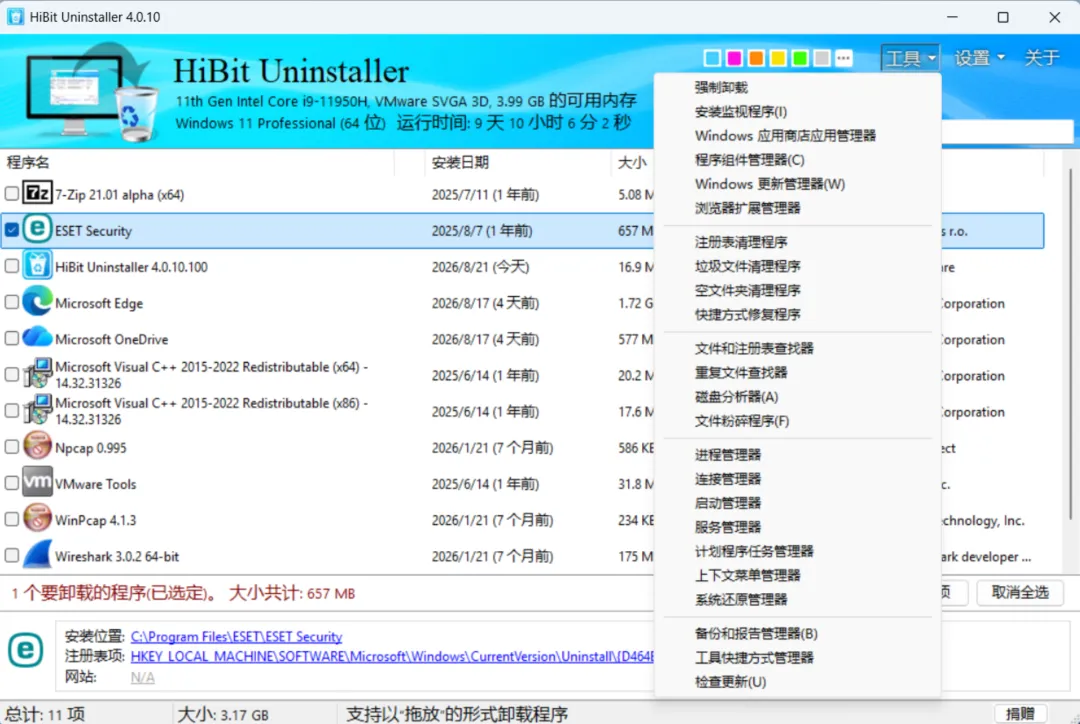Click the WinPcap 4.1.3 icon
Image resolution: width=1080 pixels, height=724 pixels.
pos(37,518)
